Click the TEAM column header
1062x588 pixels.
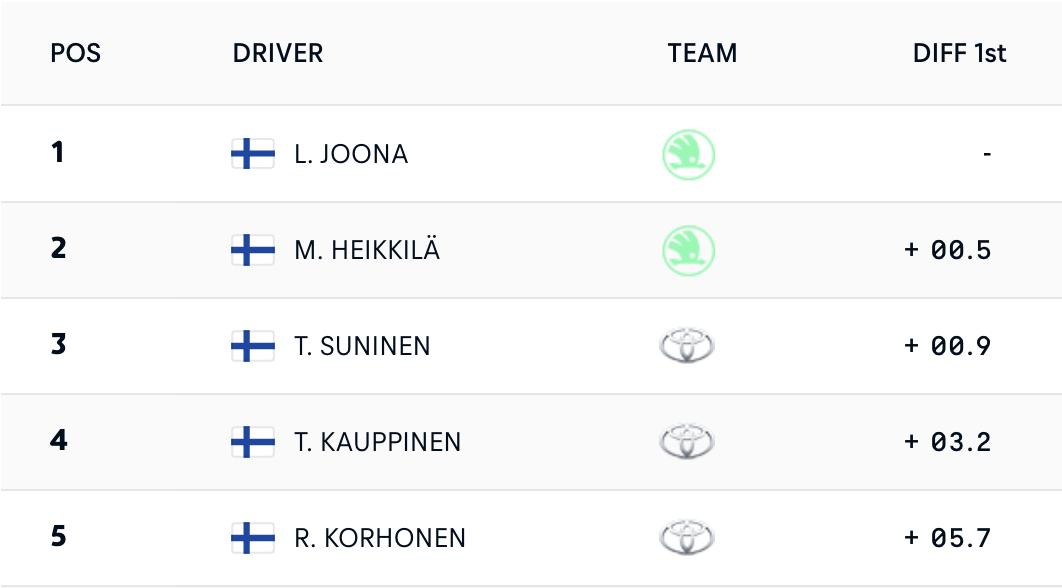click(x=702, y=53)
